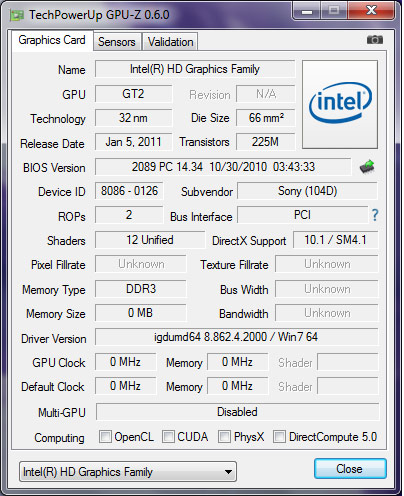Click the Memory Size field 0 MB

point(141,313)
